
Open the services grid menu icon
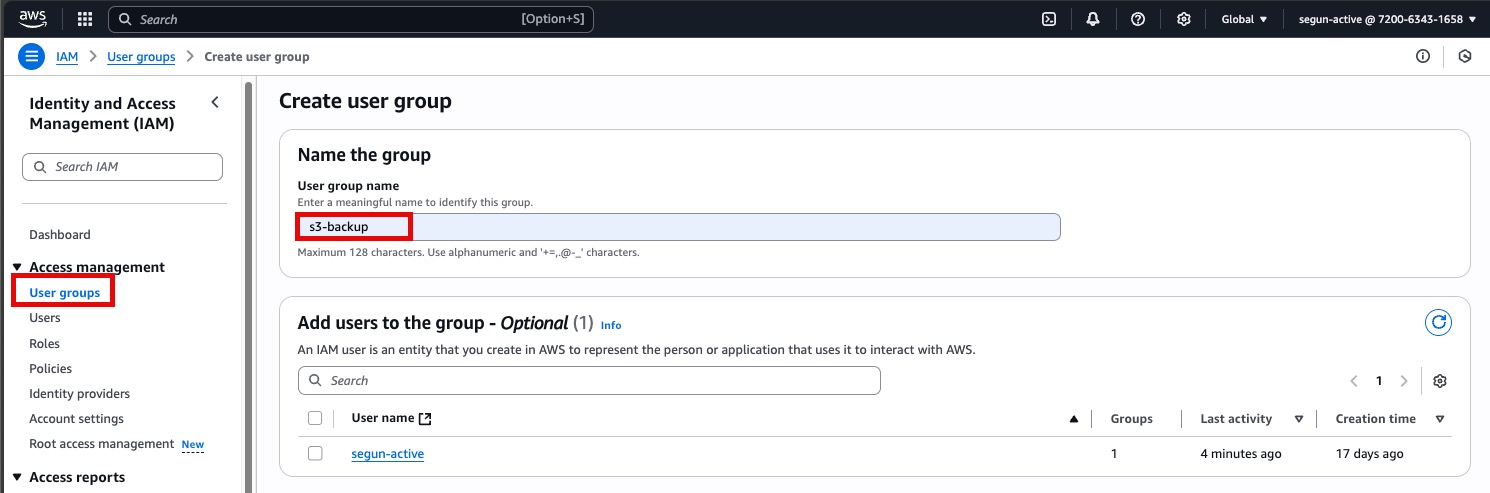(x=85, y=19)
